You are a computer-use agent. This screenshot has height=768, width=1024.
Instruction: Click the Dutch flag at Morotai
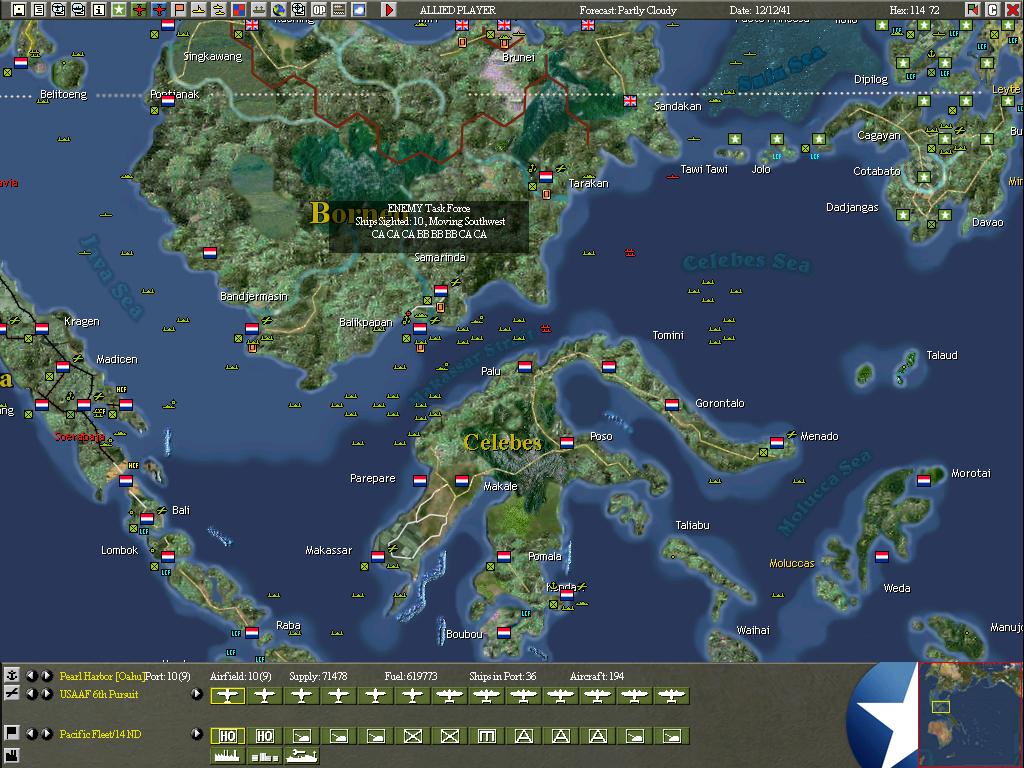923,481
